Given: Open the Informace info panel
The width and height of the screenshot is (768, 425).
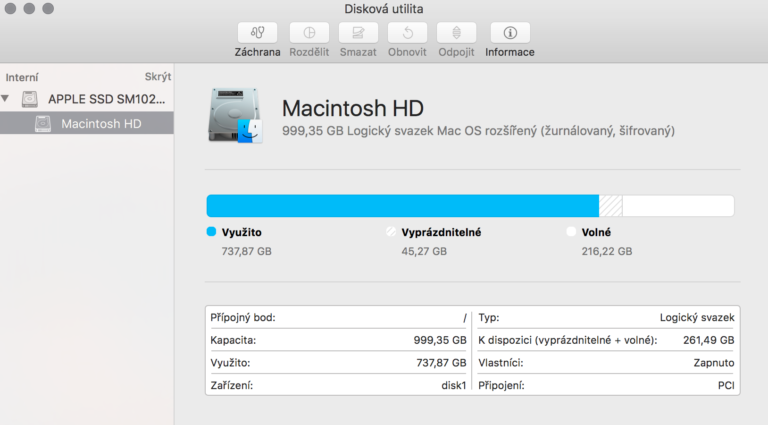Looking at the screenshot, I should click(x=510, y=33).
